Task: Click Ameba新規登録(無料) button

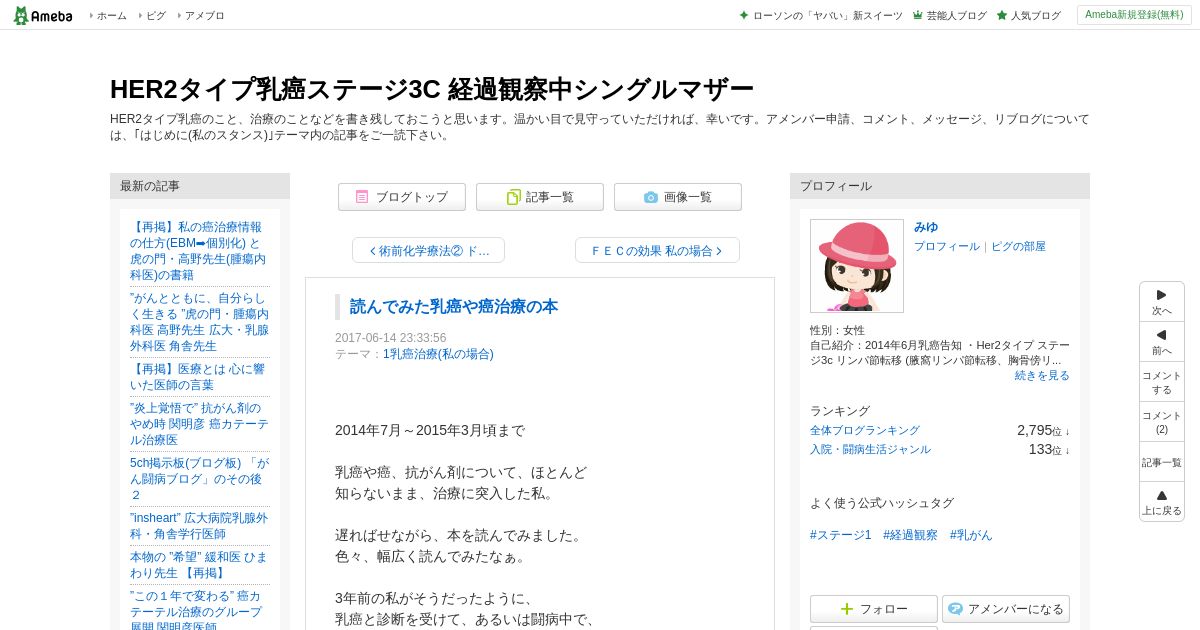Action: [x=1134, y=15]
